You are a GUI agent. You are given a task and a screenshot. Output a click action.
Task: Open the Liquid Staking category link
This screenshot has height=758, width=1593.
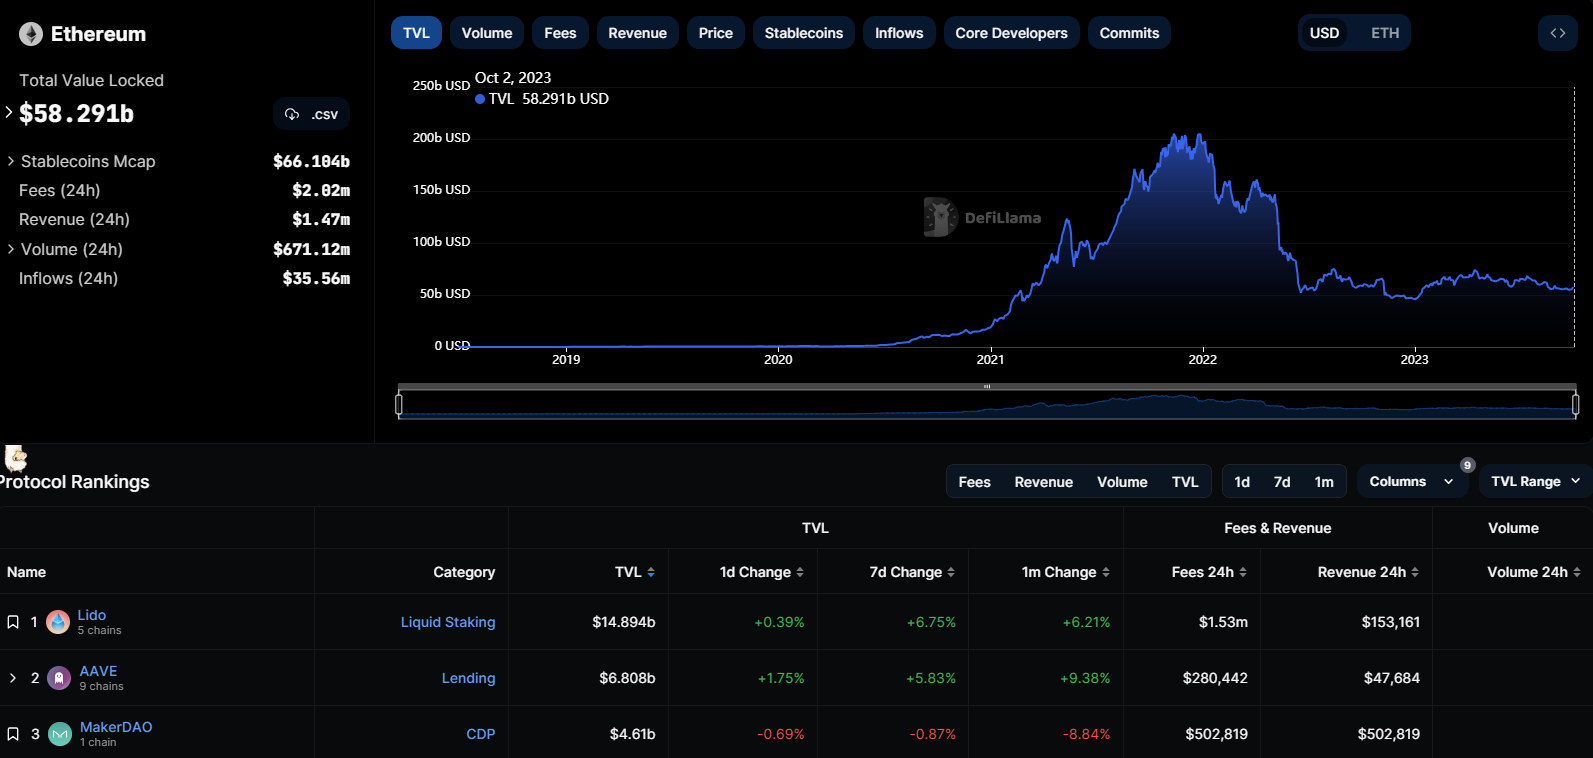click(447, 622)
